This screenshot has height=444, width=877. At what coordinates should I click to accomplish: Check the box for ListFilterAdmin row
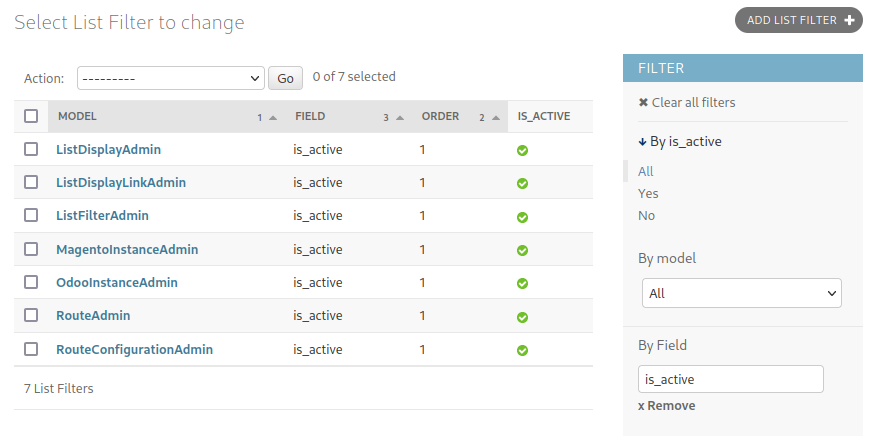[31, 215]
